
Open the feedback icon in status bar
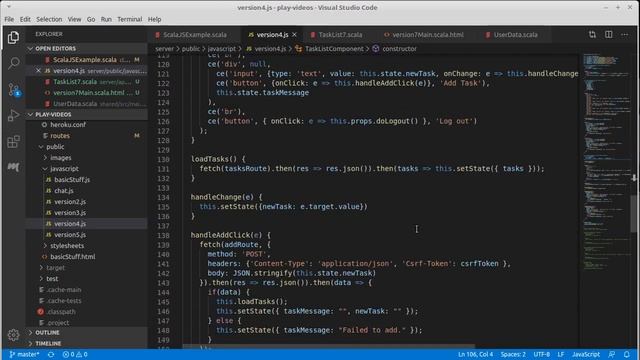pos(611,354)
